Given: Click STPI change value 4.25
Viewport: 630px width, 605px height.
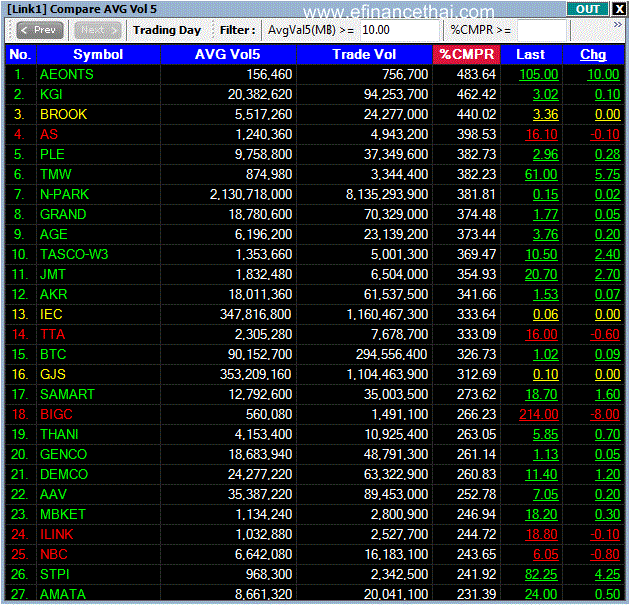Looking at the screenshot, I should point(608,574).
